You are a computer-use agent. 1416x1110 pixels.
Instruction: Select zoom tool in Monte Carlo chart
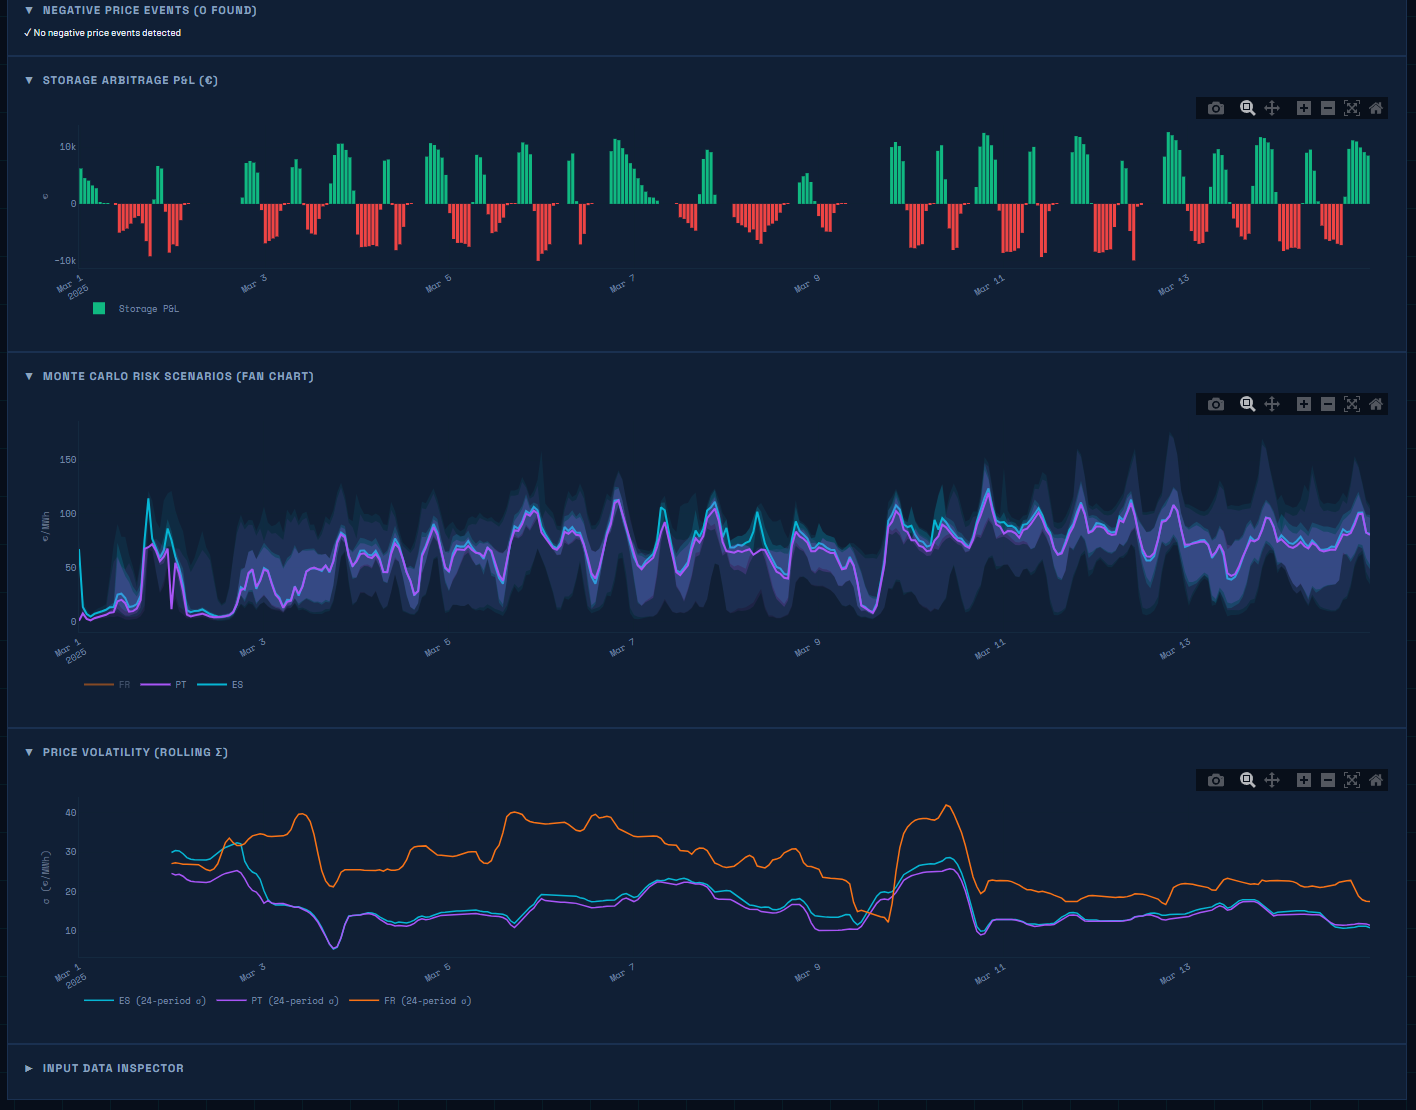pos(1248,404)
